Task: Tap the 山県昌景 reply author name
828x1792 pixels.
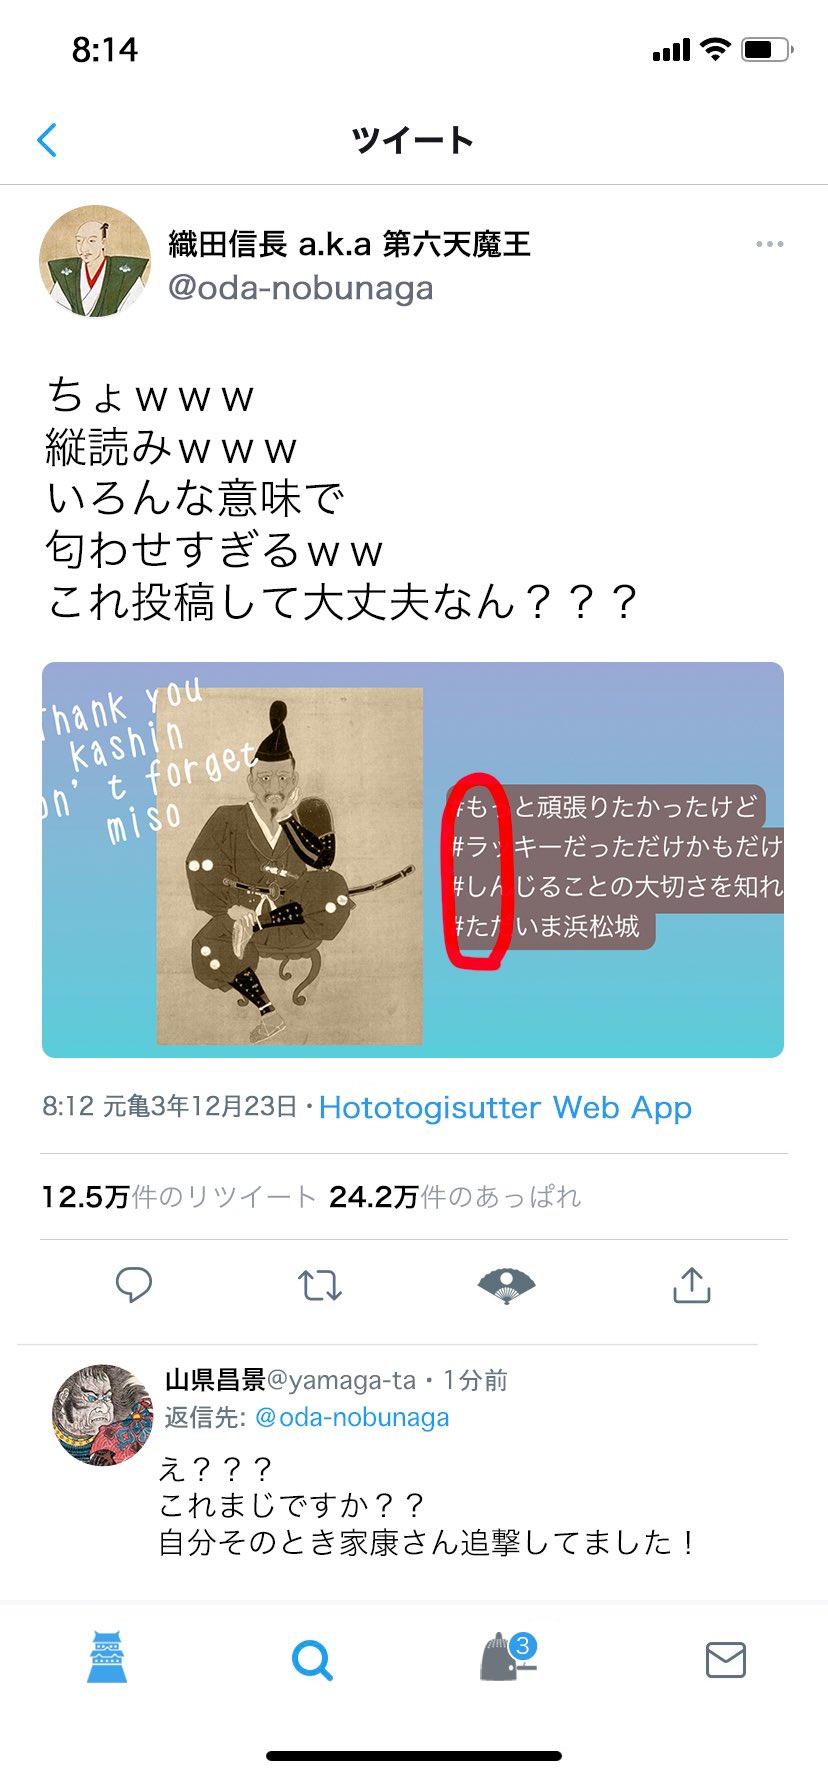Action: (x=215, y=1380)
